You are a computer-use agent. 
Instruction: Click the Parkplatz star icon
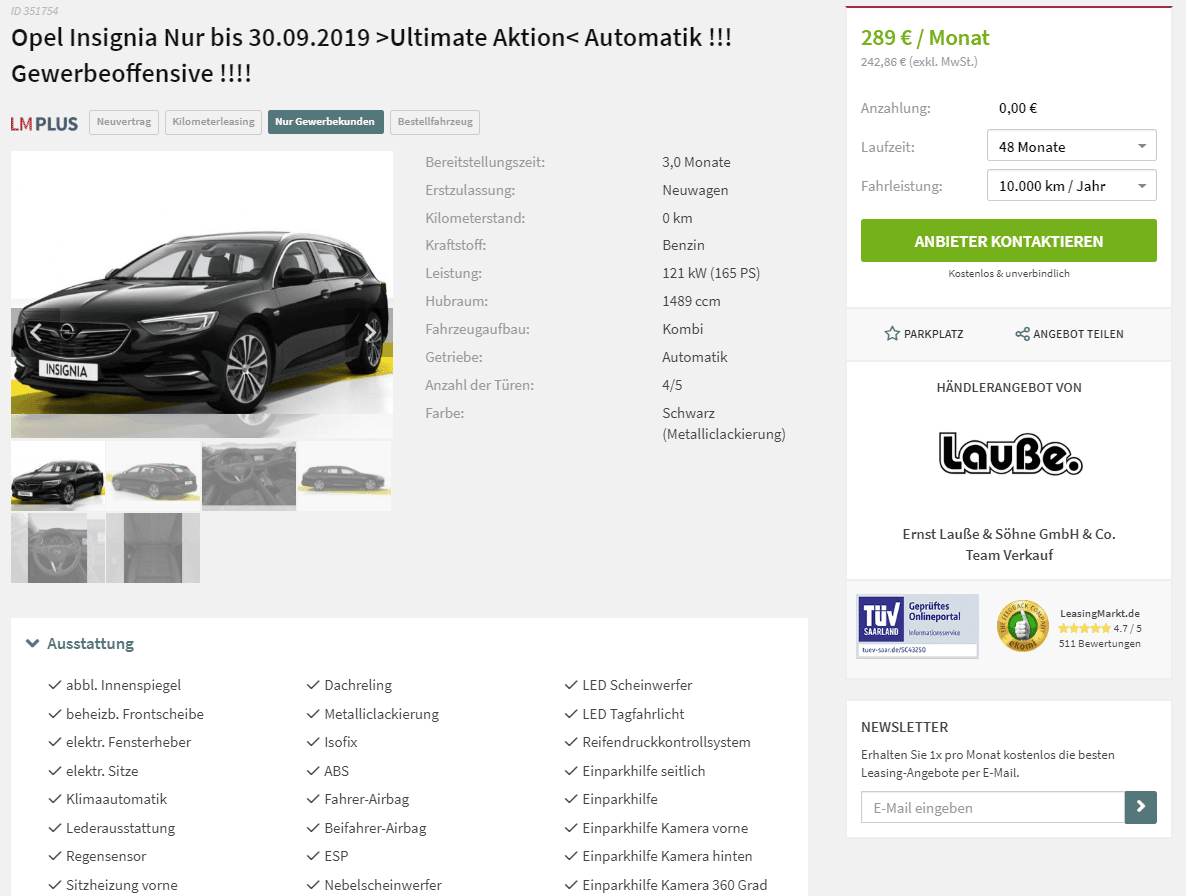[892, 333]
